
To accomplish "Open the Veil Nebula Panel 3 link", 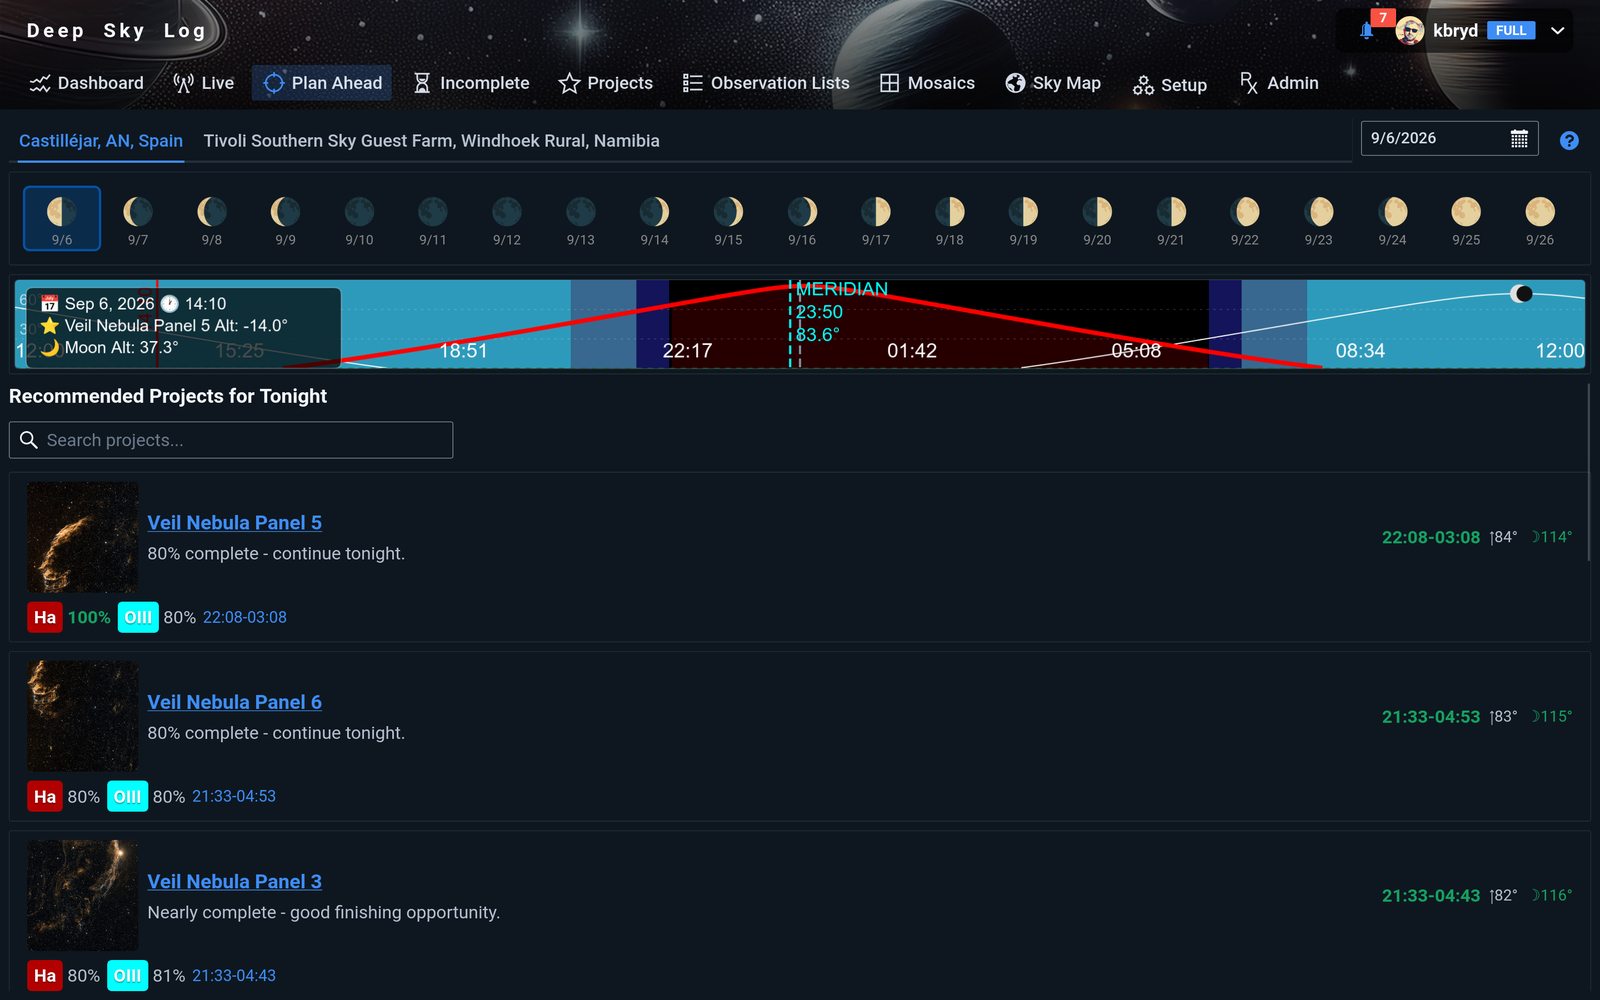I will pos(235,882).
